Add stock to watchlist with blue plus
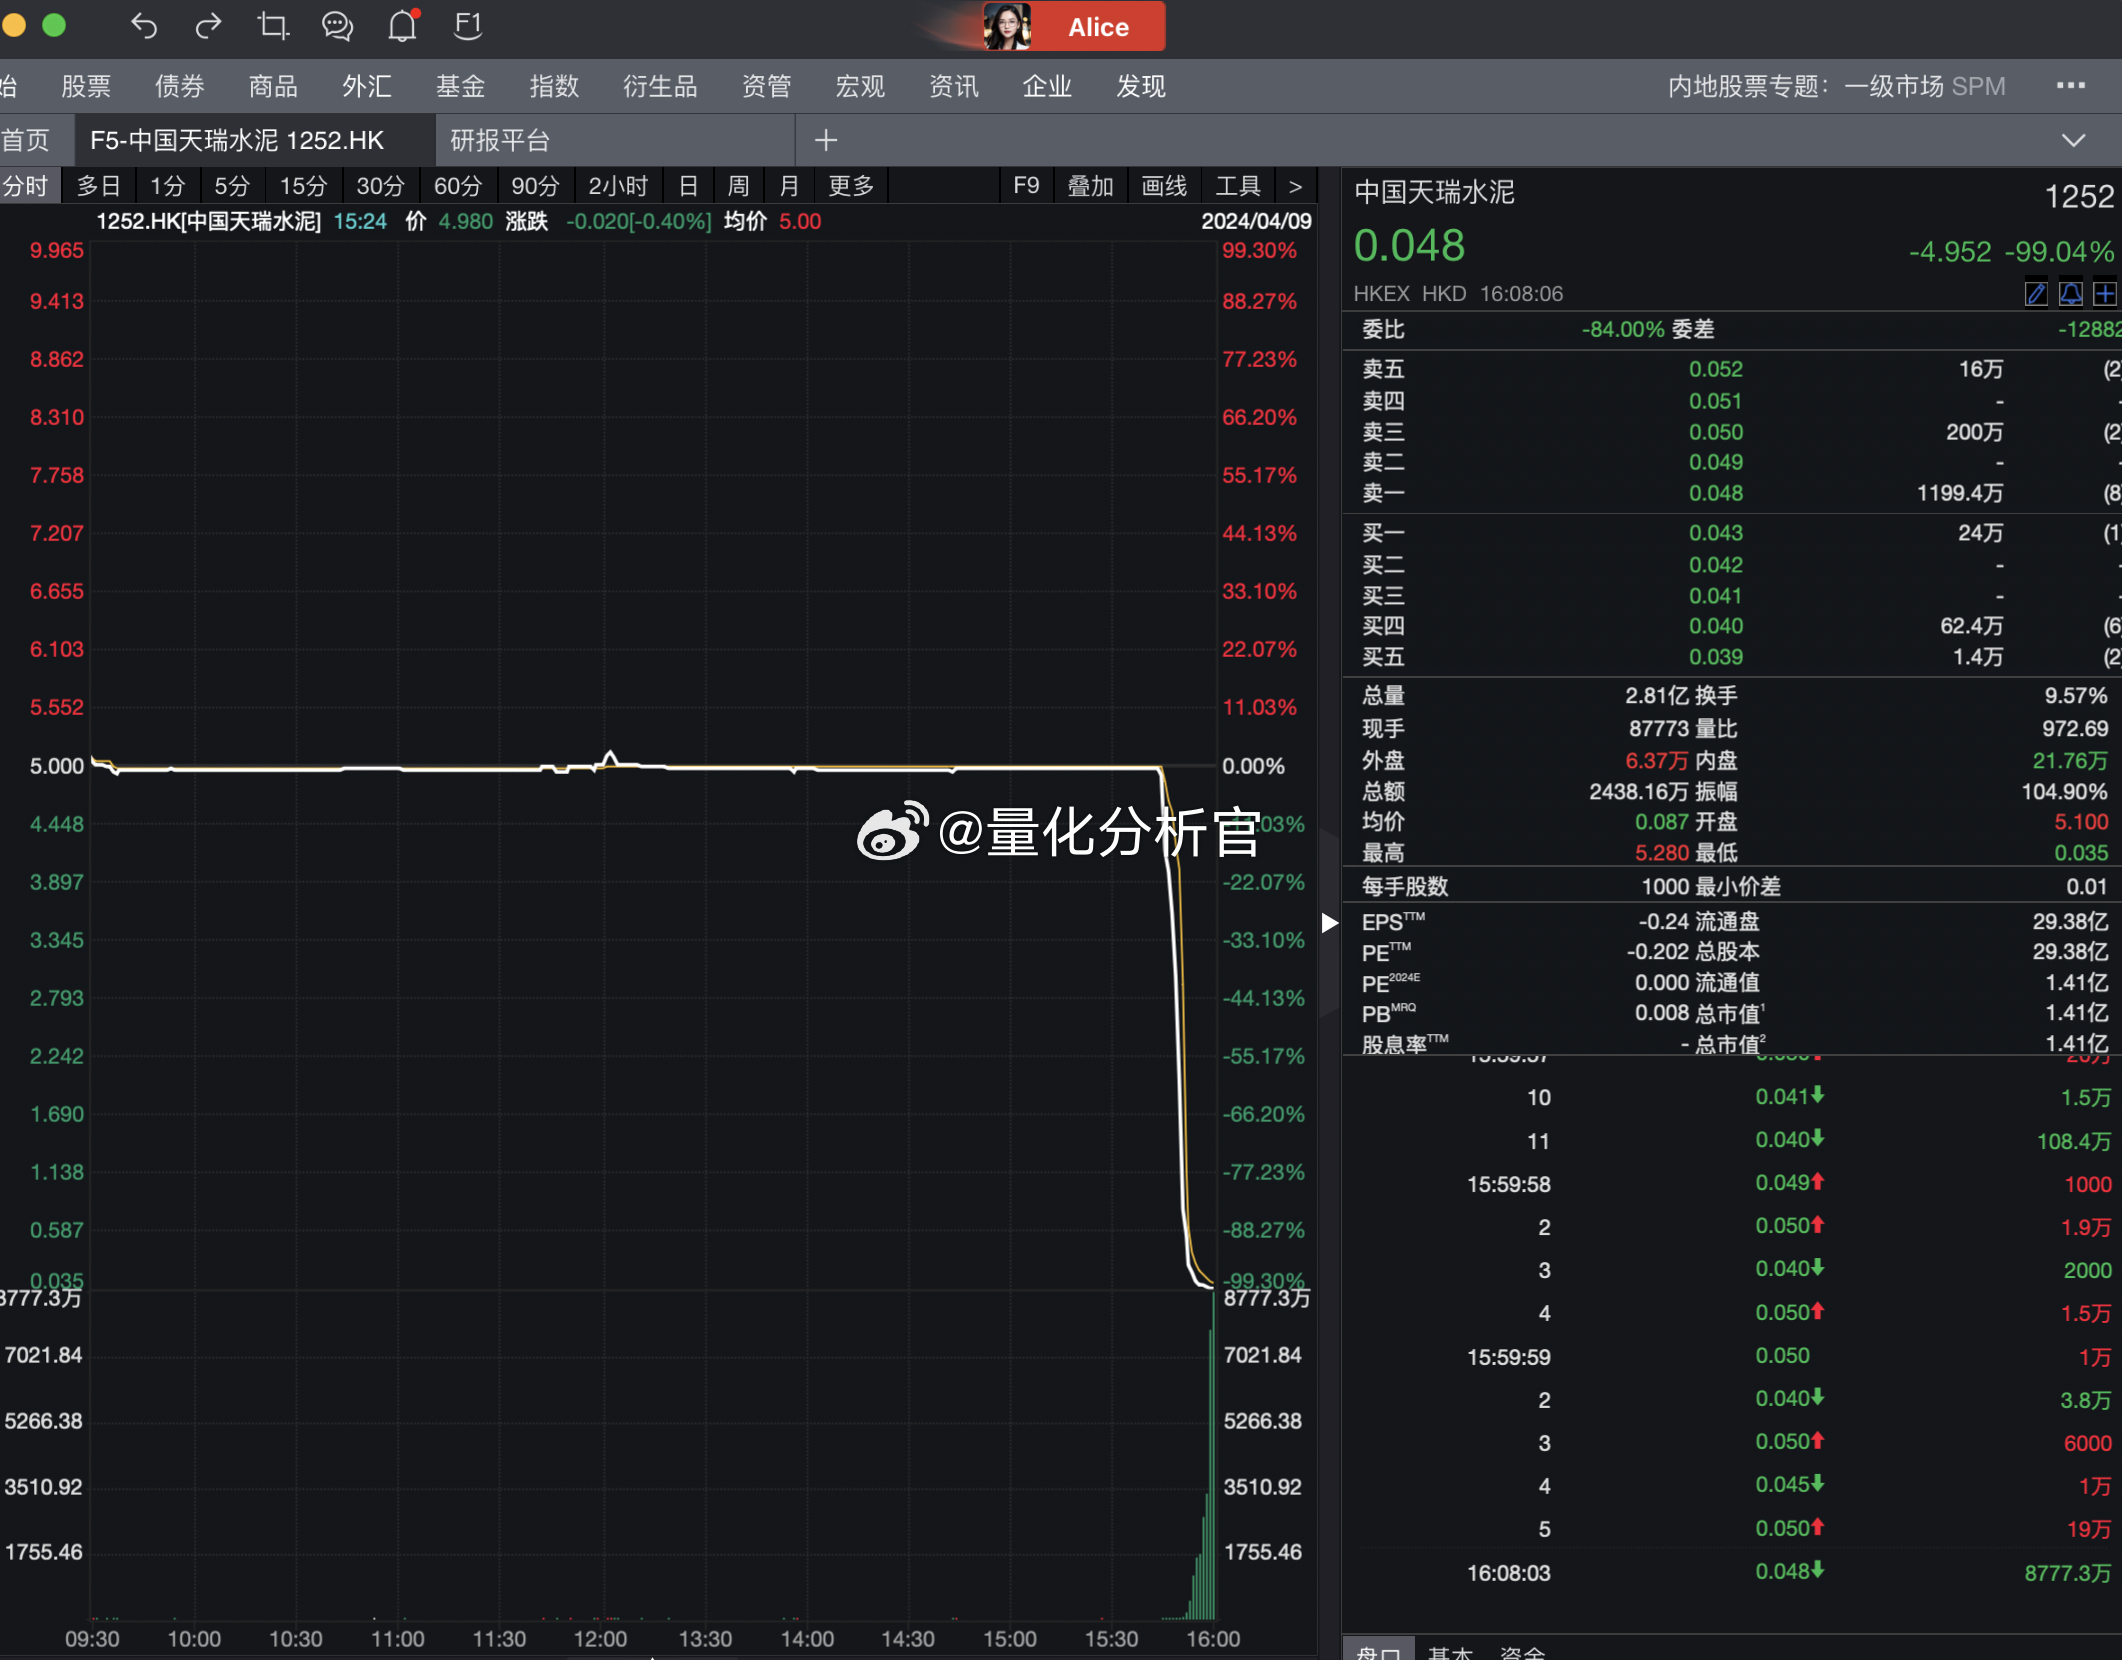This screenshot has height=1660, width=2122. click(x=2105, y=293)
